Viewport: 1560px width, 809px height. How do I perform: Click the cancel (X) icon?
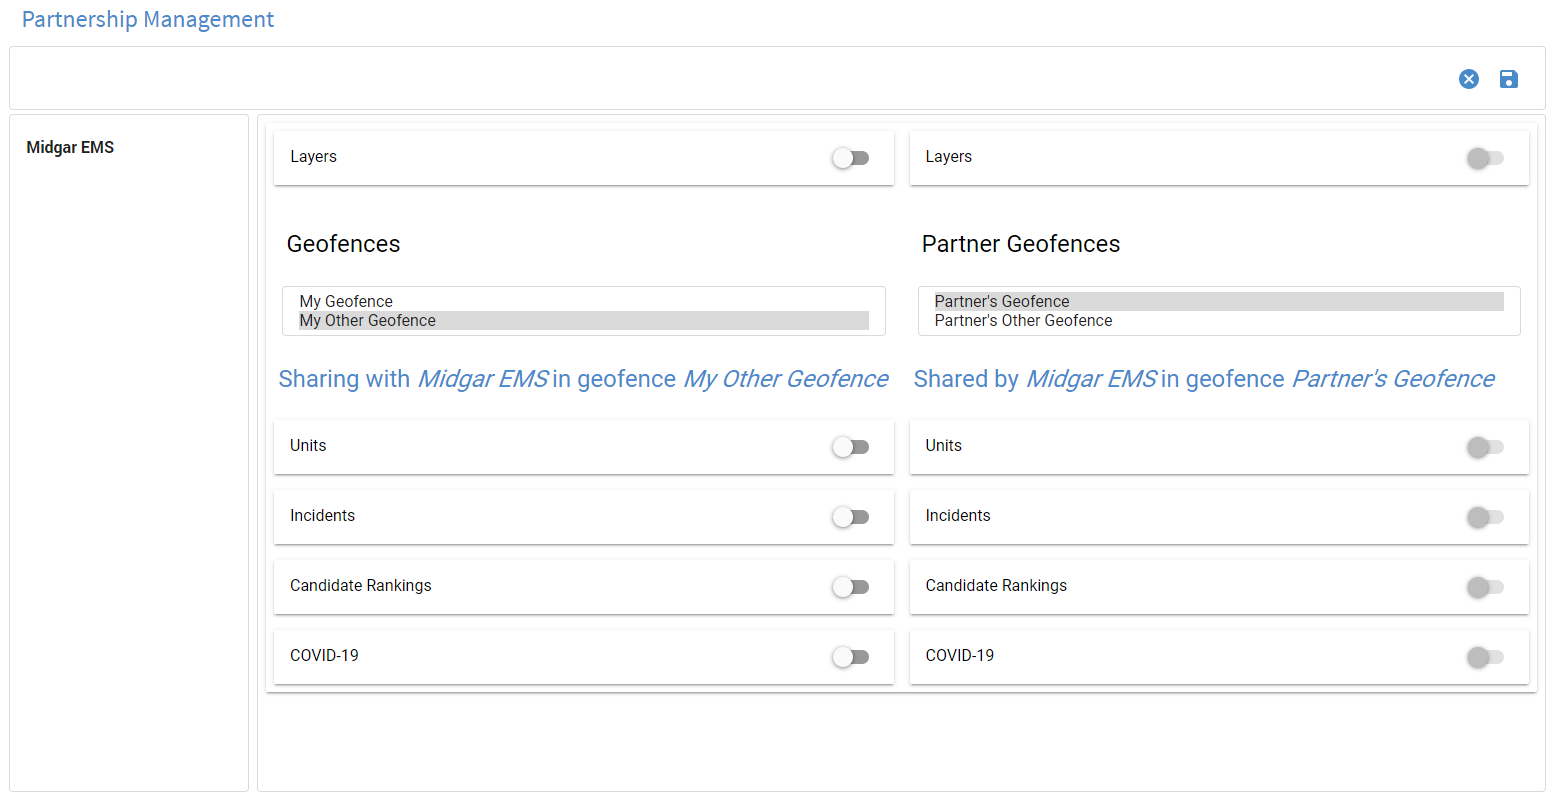pyautogui.click(x=1469, y=79)
